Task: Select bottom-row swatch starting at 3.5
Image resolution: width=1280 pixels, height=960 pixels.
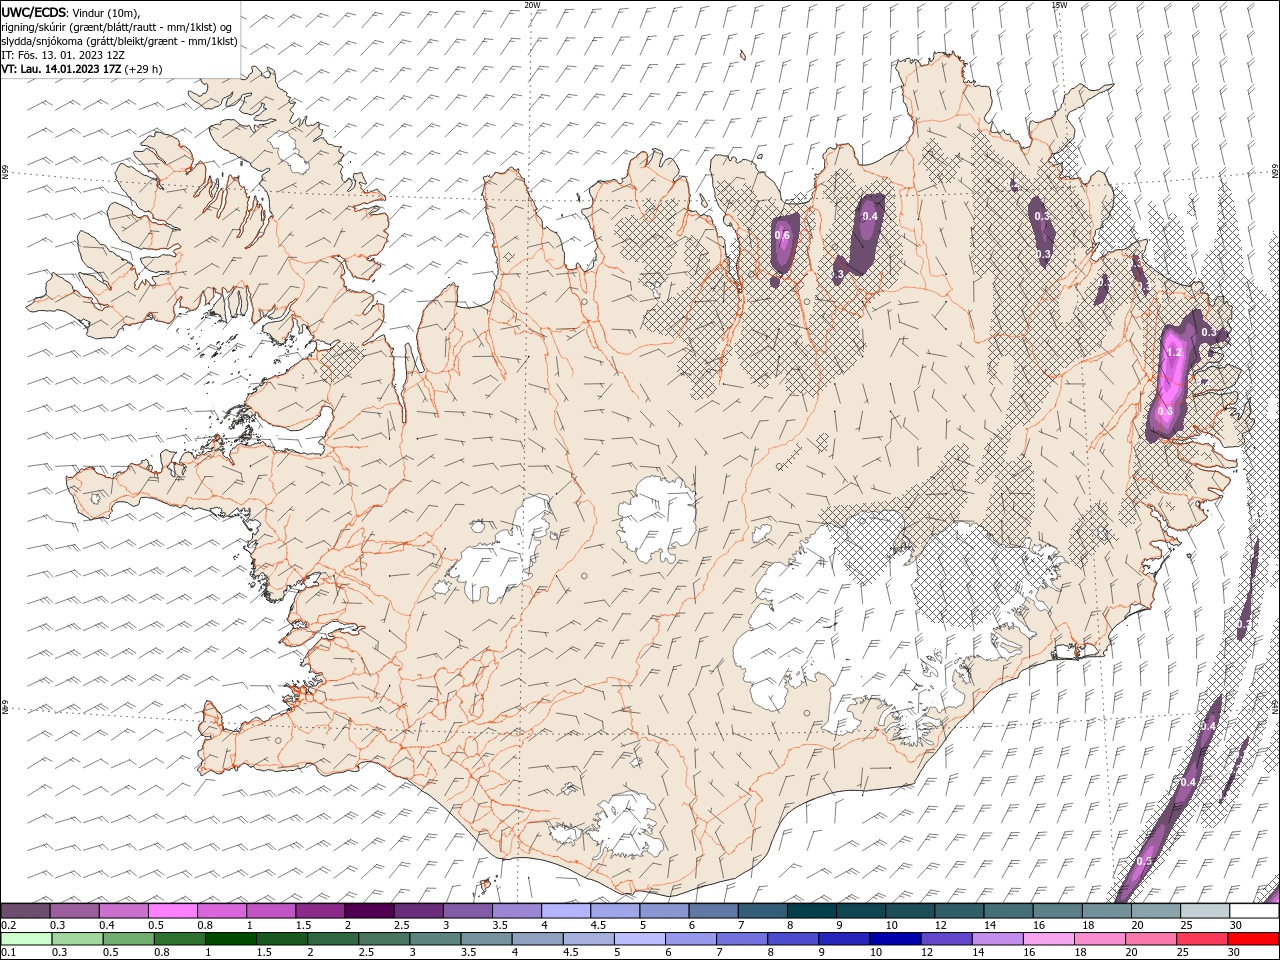Action: 485,939
